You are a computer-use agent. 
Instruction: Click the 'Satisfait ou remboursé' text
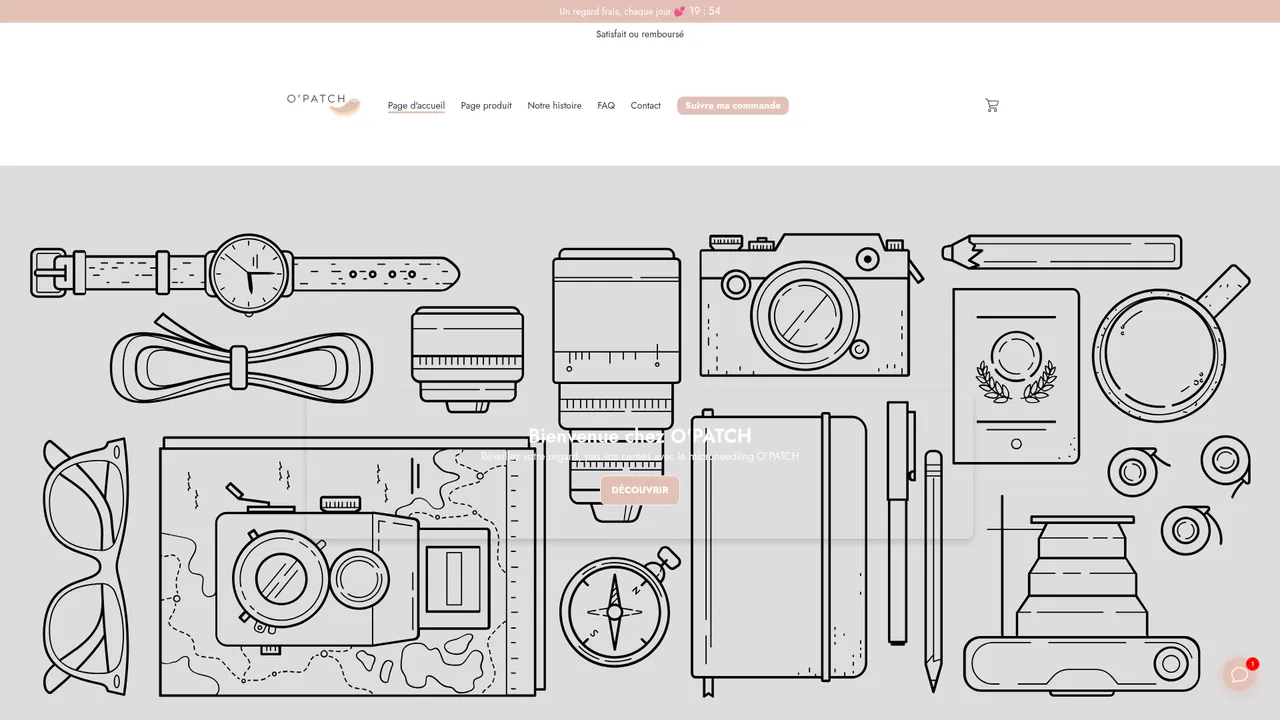click(640, 34)
